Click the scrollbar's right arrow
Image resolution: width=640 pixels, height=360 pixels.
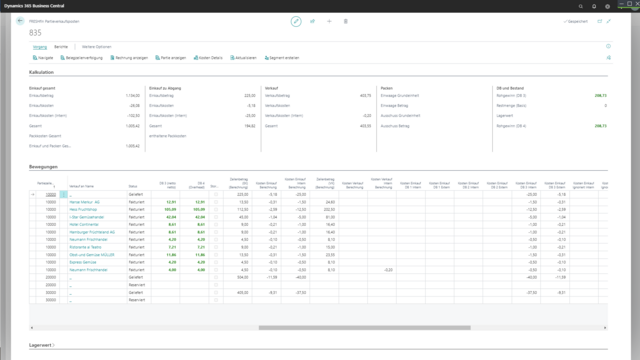(x=605, y=328)
